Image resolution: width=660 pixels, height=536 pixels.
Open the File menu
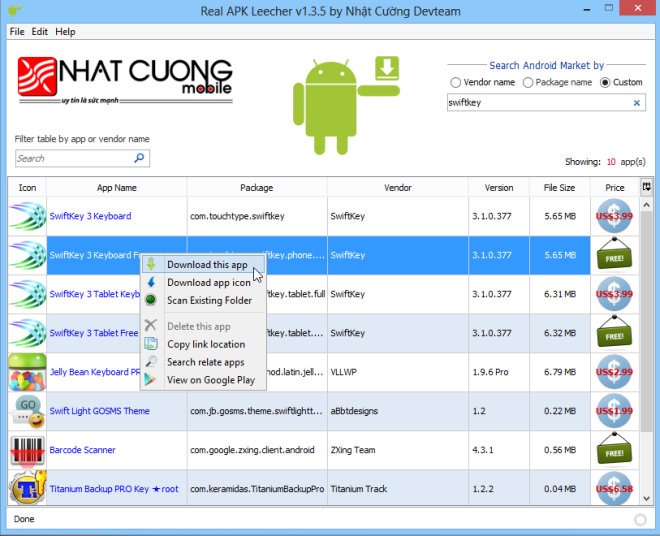17,32
